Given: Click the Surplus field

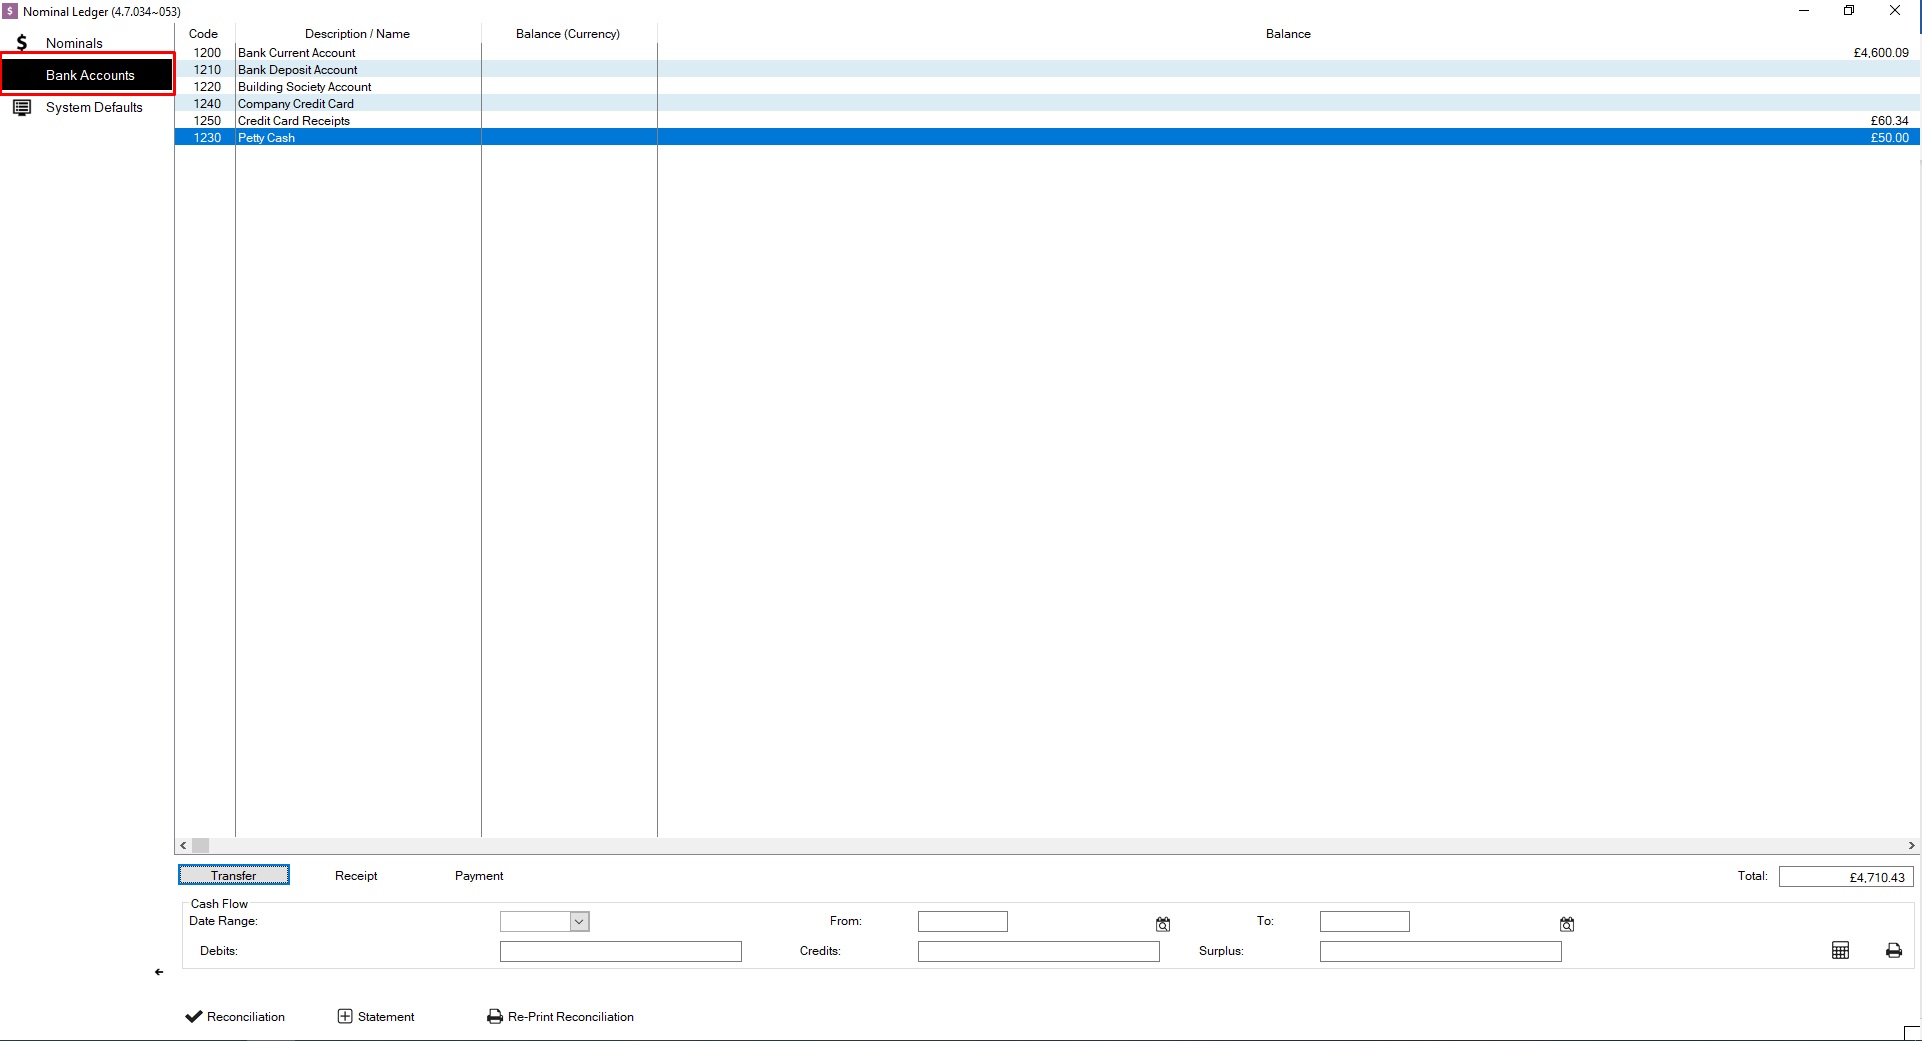Looking at the screenshot, I should point(1441,951).
